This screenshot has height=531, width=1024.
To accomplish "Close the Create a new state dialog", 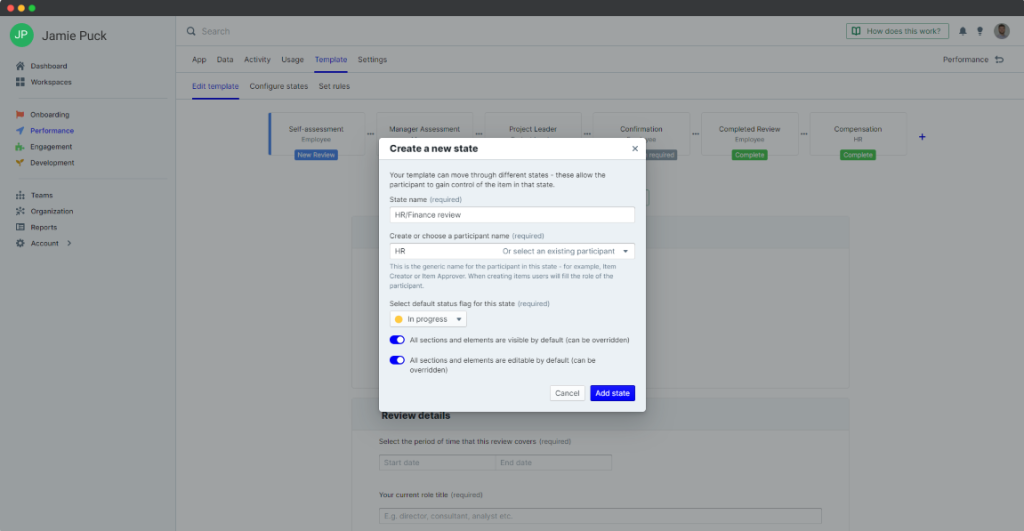I will click(635, 149).
